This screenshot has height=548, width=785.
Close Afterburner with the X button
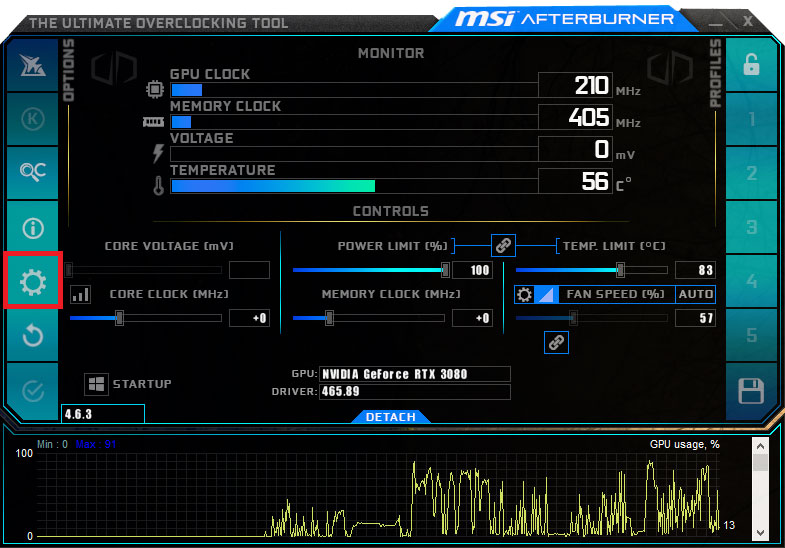748,21
